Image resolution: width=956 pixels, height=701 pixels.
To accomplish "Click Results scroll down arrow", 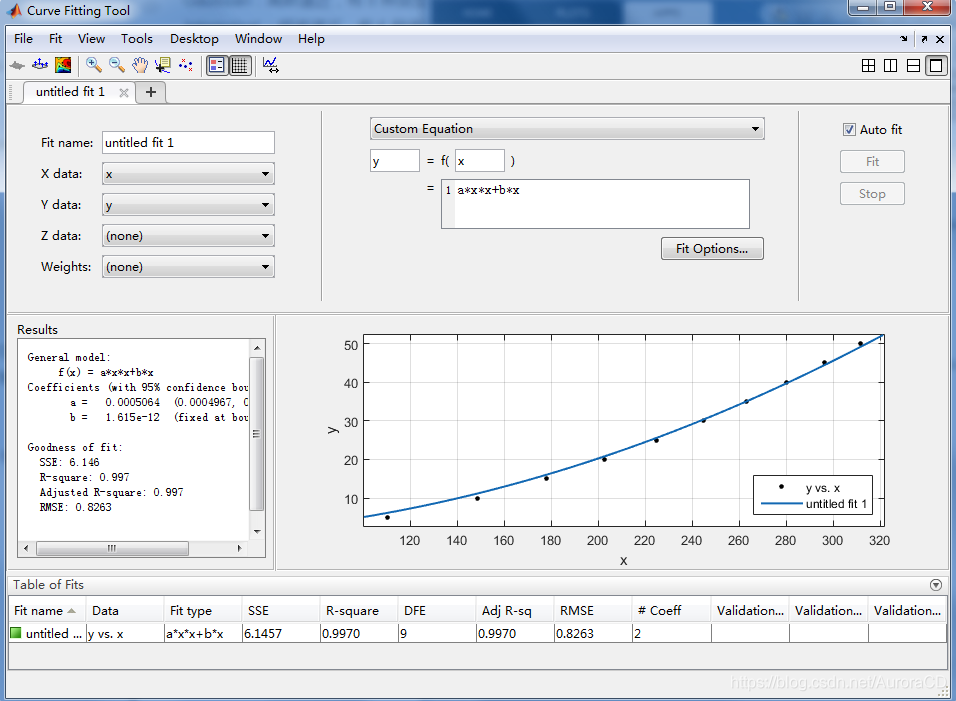I will coord(257,532).
